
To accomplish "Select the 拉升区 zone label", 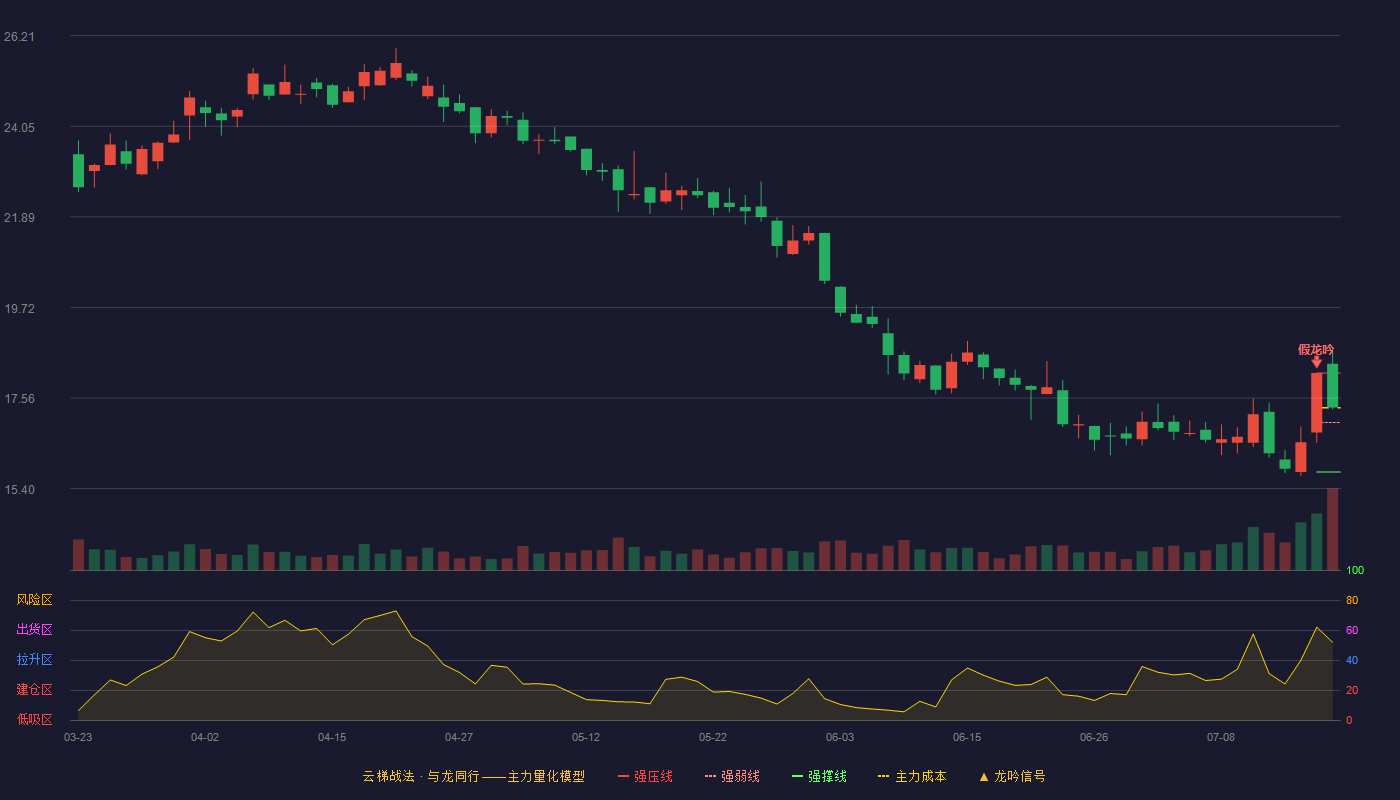I will coord(34,660).
